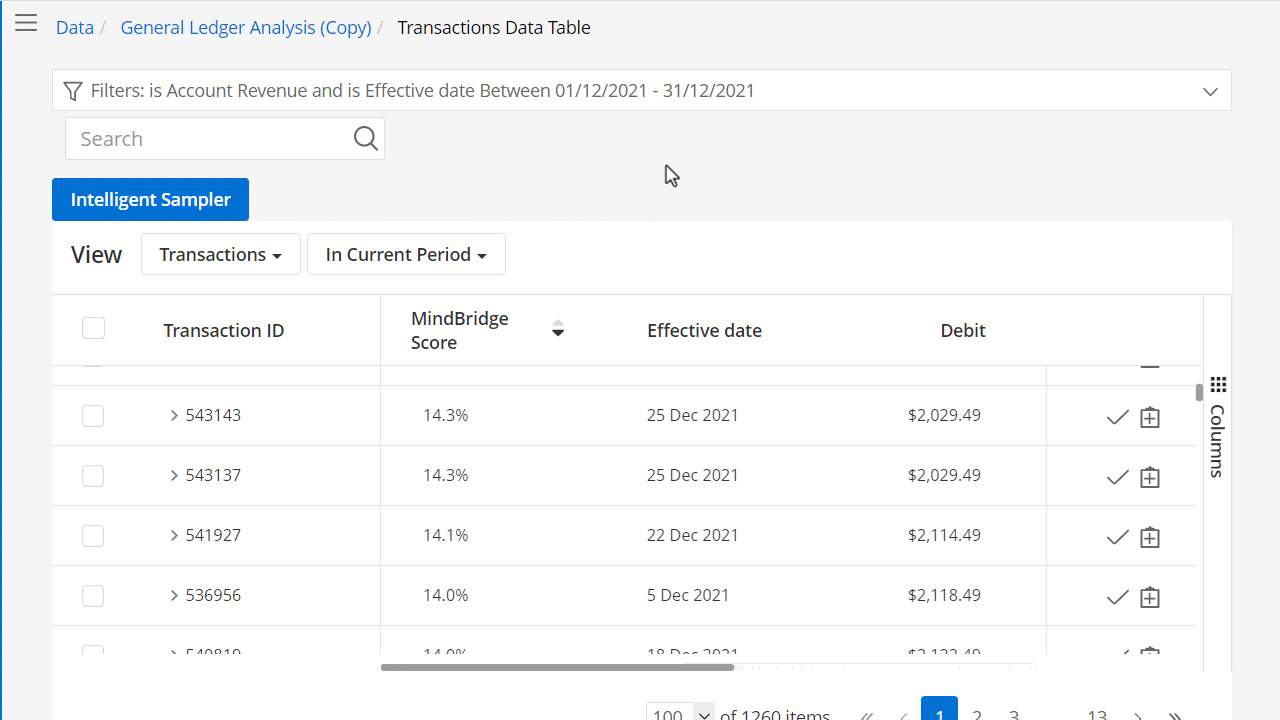Check the box for transaction 541927
This screenshot has height=720, width=1280.
93,535
